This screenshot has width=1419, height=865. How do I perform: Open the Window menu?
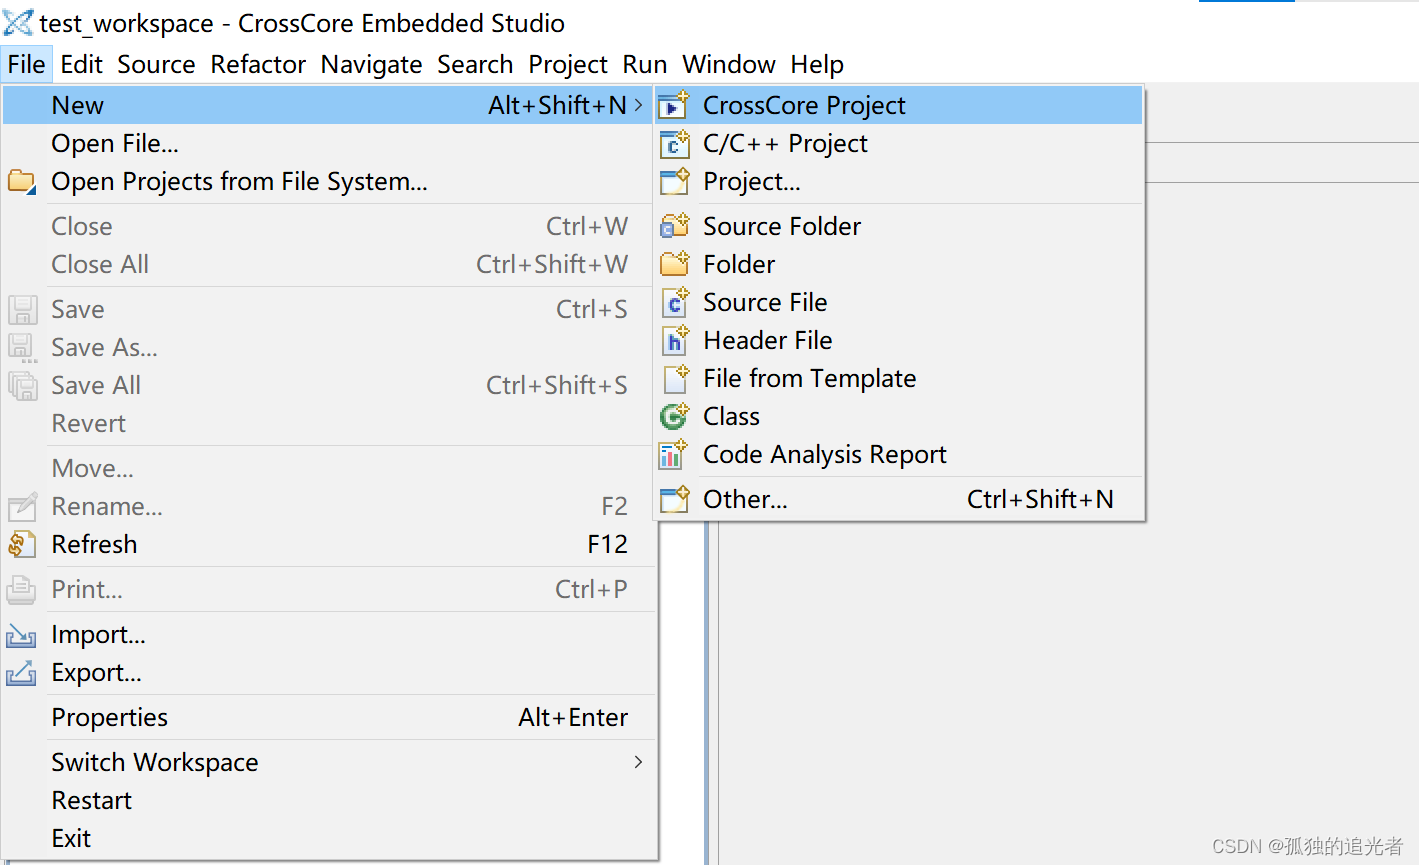point(729,64)
